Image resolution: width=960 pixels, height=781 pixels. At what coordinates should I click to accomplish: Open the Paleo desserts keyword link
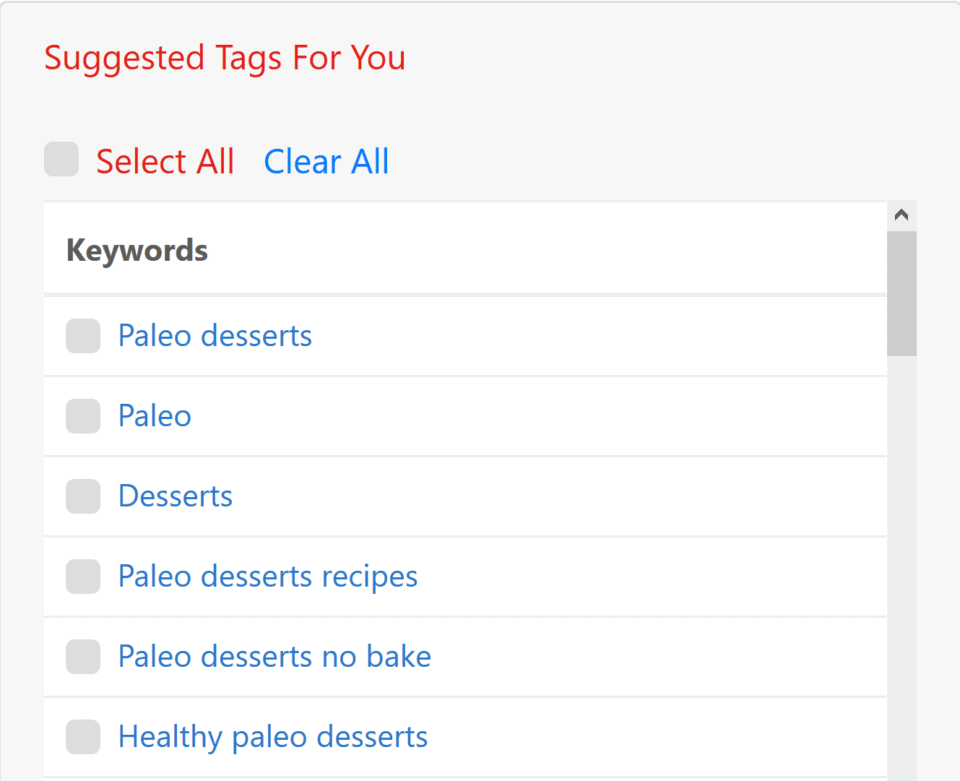214,336
